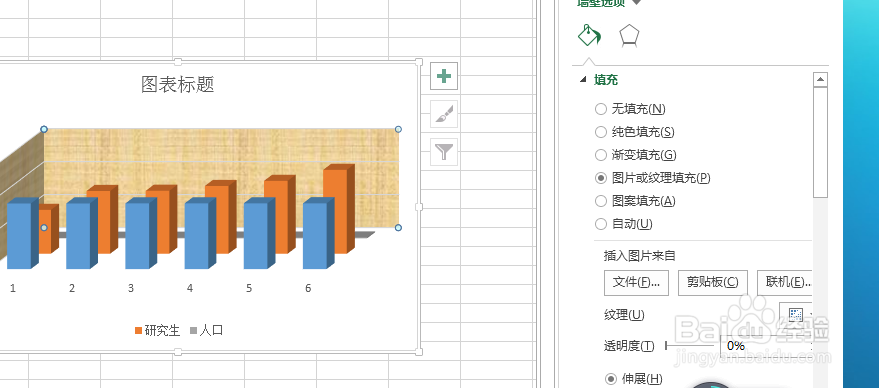
Task: Open the Chart Filters funnel button
Action: (x=444, y=152)
